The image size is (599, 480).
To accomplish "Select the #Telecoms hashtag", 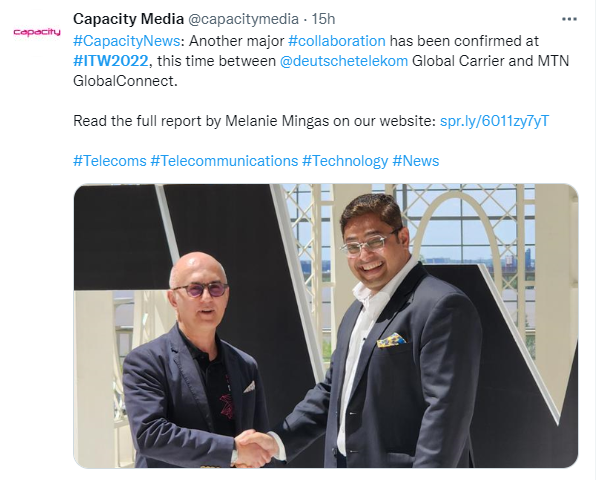I will click(x=110, y=161).
